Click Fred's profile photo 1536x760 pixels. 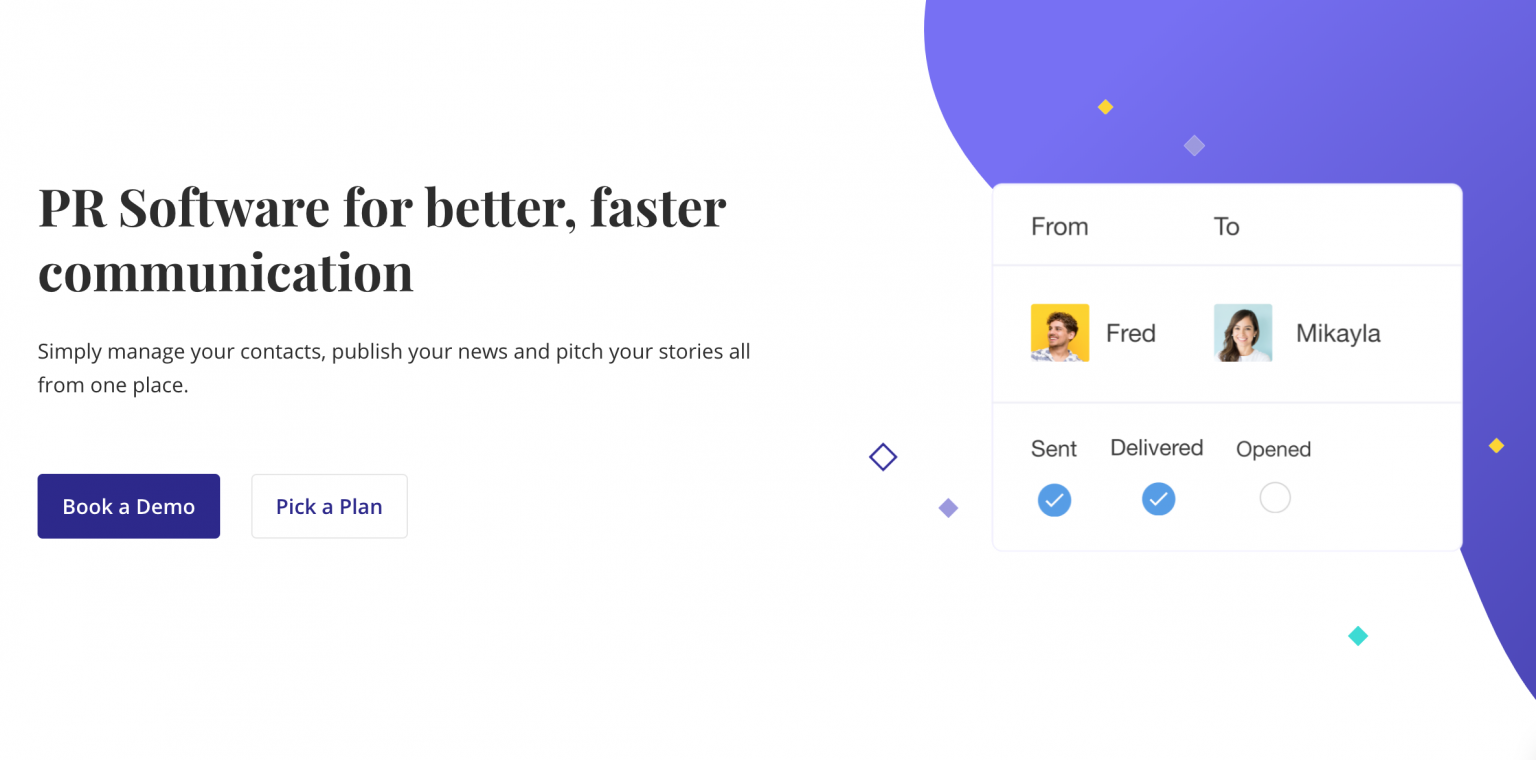coord(1059,332)
